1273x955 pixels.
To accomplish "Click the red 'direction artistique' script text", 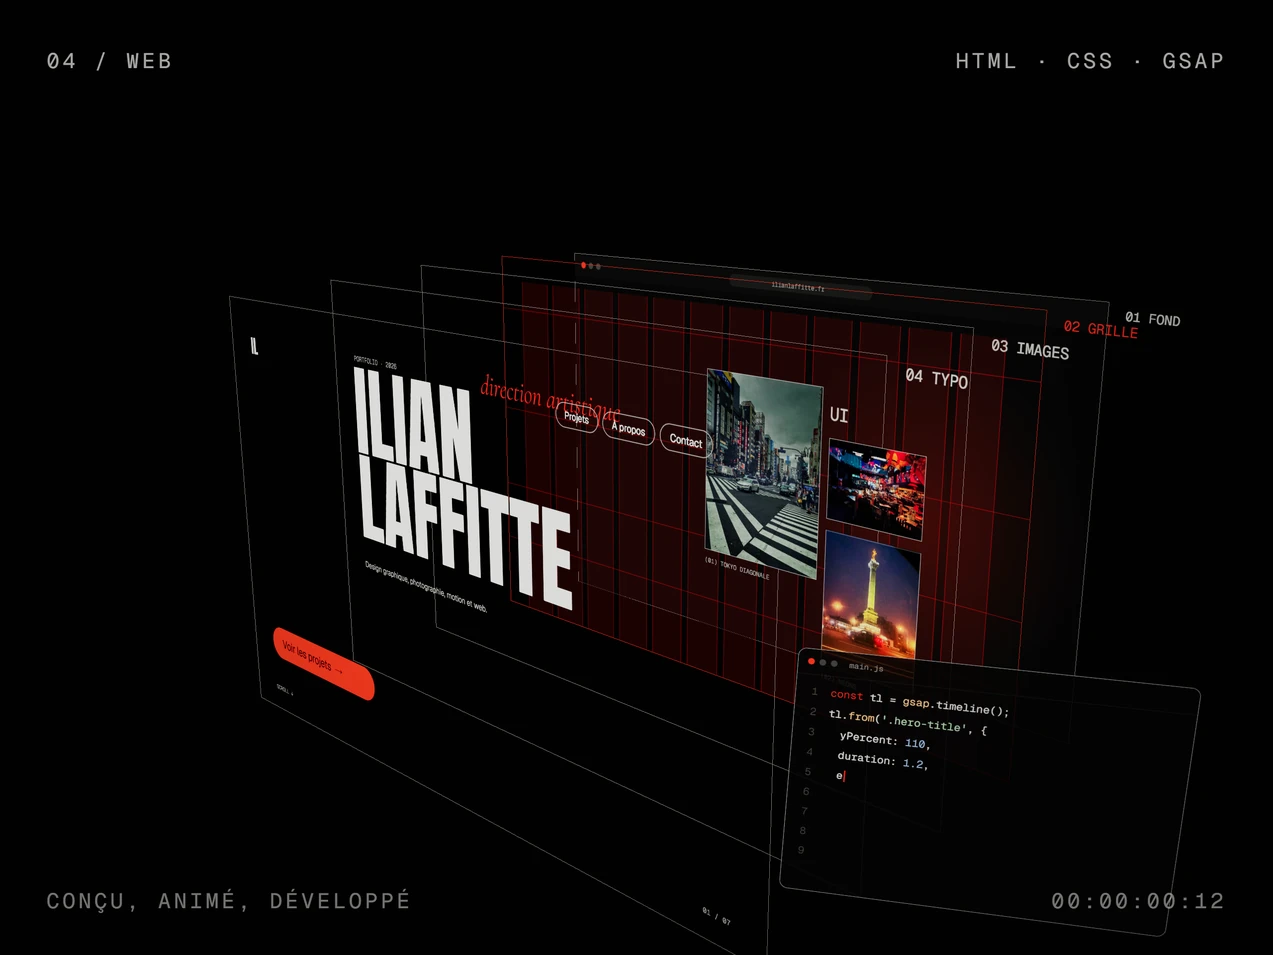I will point(550,400).
